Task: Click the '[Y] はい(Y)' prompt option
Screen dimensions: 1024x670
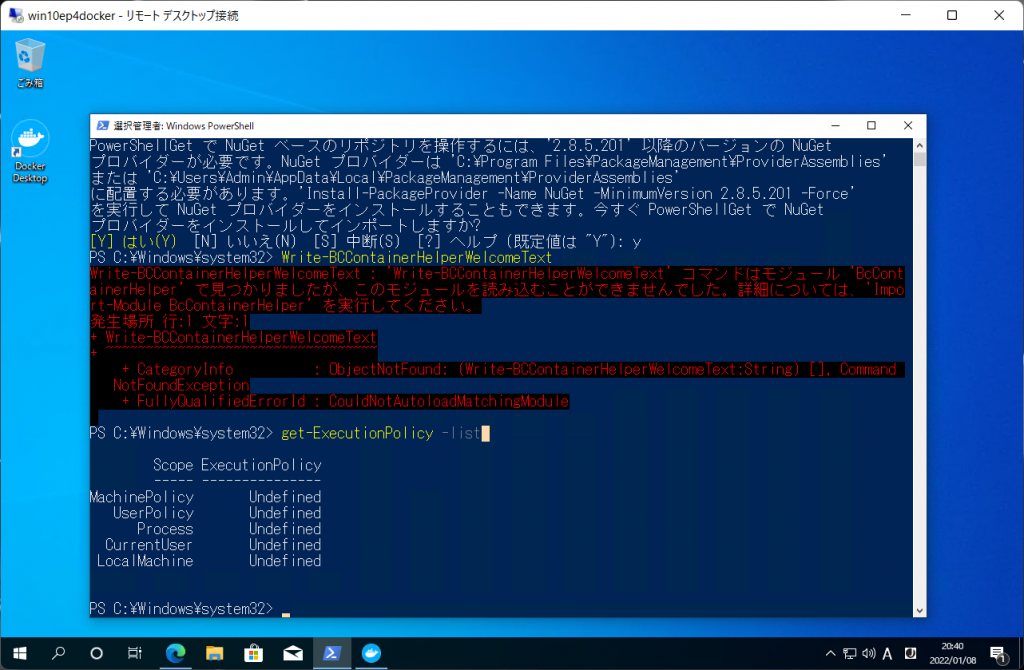Action: (x=133, y=242)
